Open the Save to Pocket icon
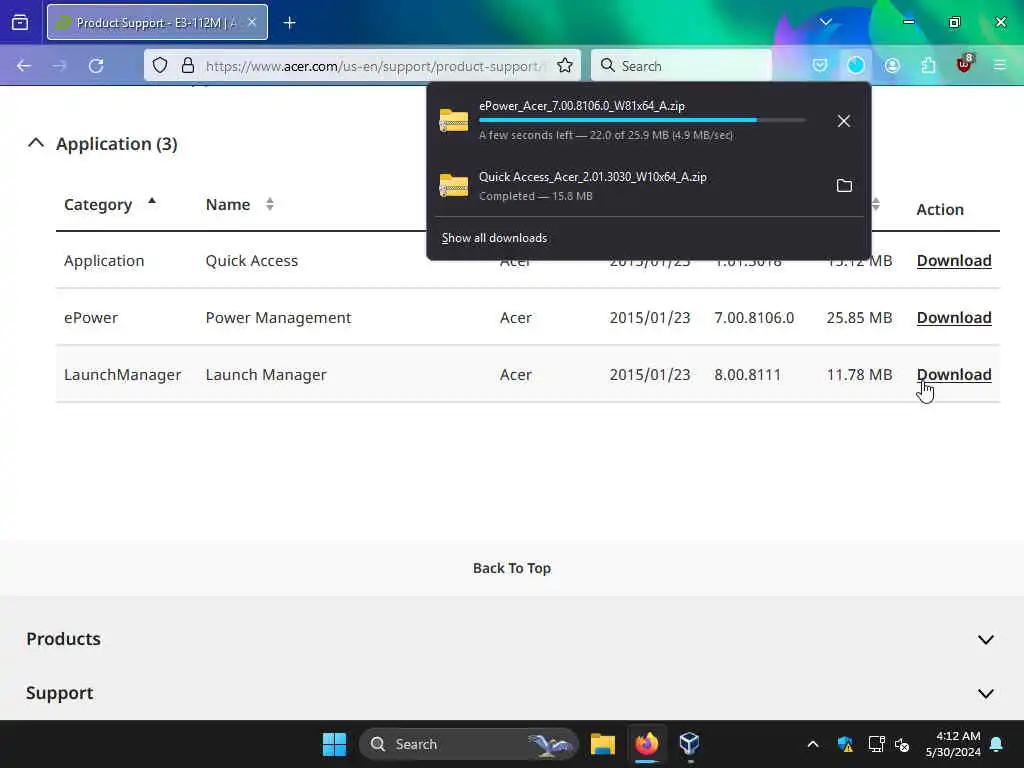The image size is (1024, 768). tap(820, 65)
